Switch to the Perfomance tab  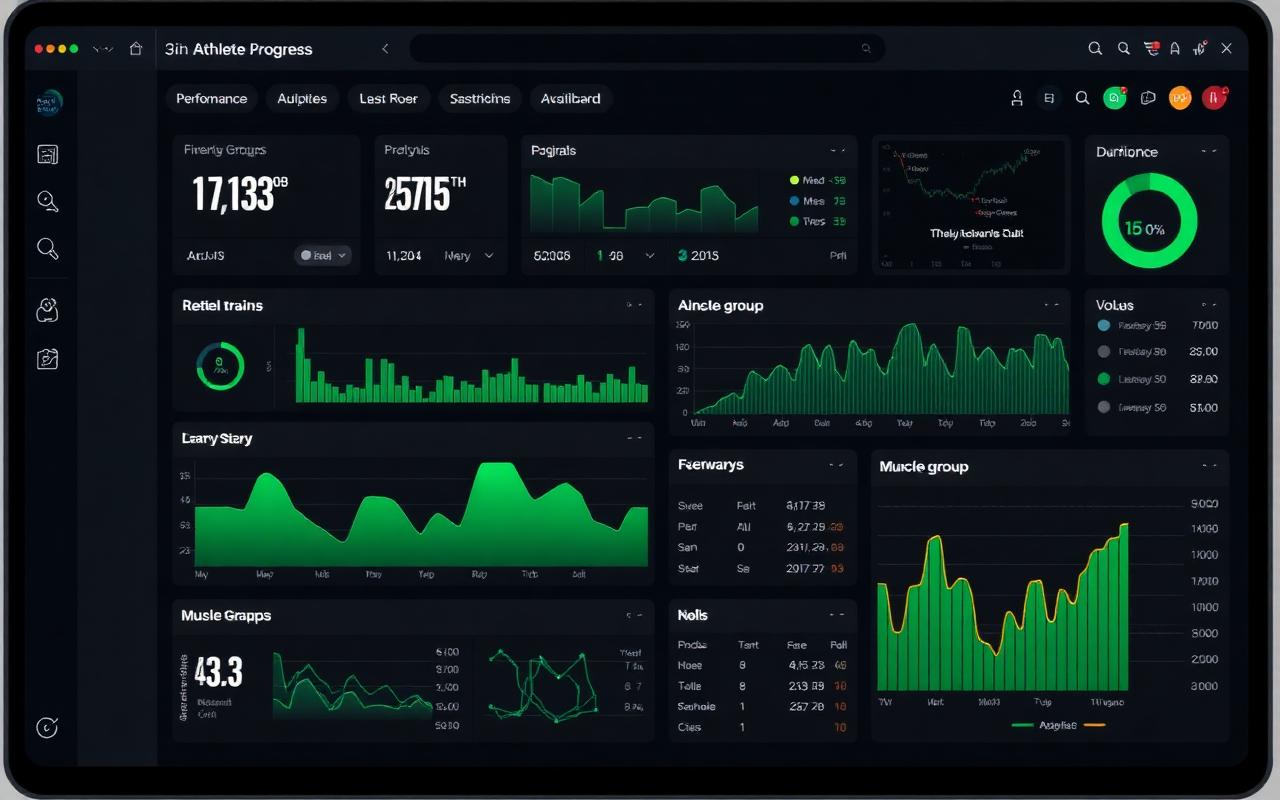point(212,98)
